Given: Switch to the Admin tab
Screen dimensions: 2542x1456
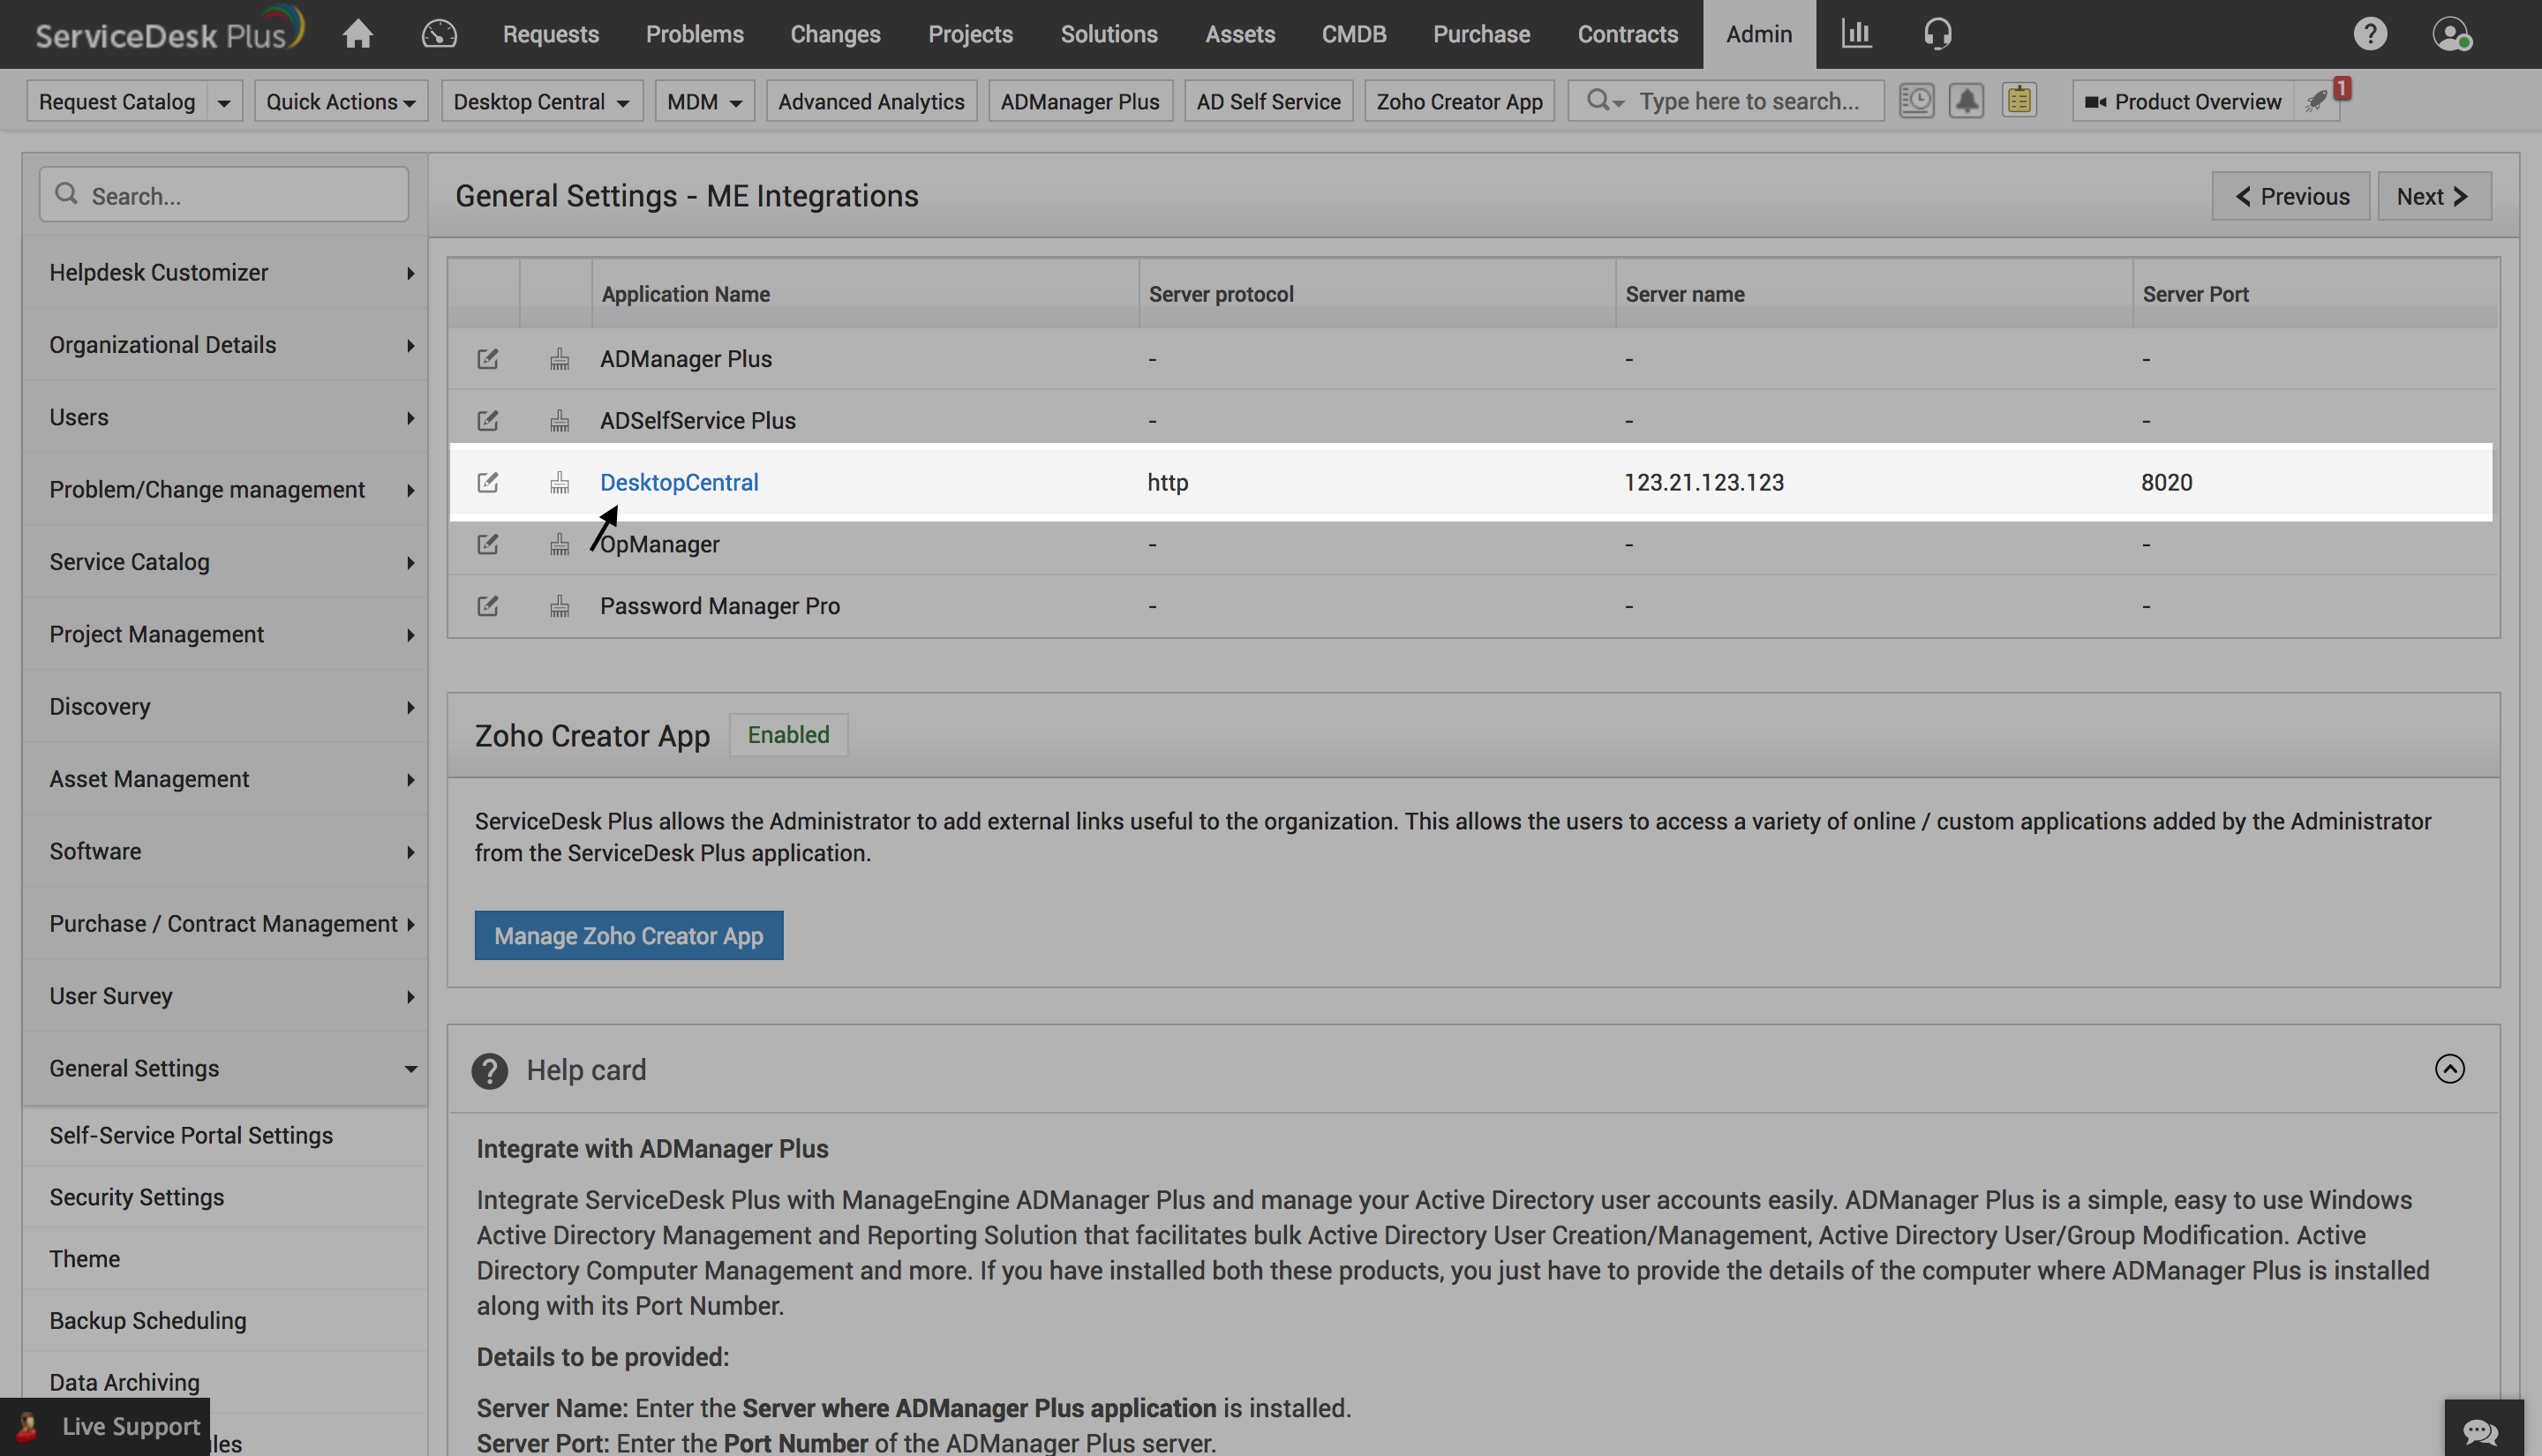Looking at the screenshot, I should (1758, 33).
